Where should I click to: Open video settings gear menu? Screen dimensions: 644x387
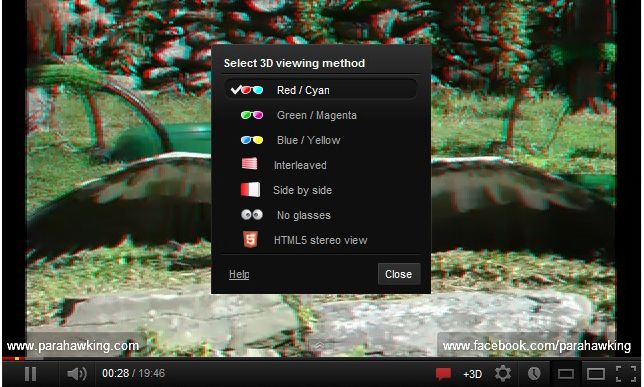tap(503, 374)
